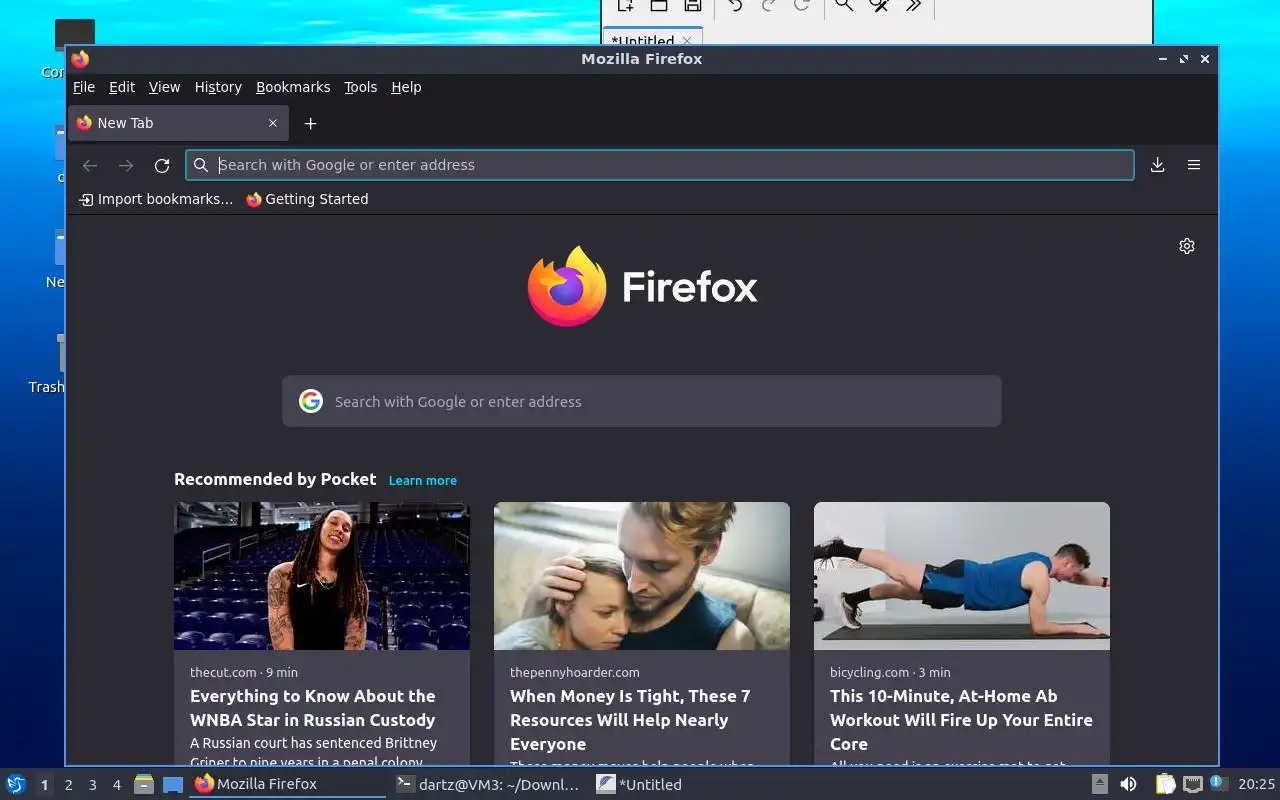Click the 'thepennyhoarder.com' source text

575,672
